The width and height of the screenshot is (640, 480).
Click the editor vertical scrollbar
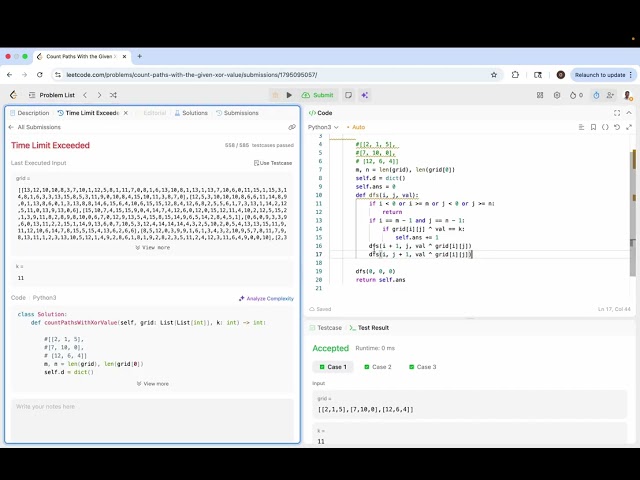[x=633, y=212]
